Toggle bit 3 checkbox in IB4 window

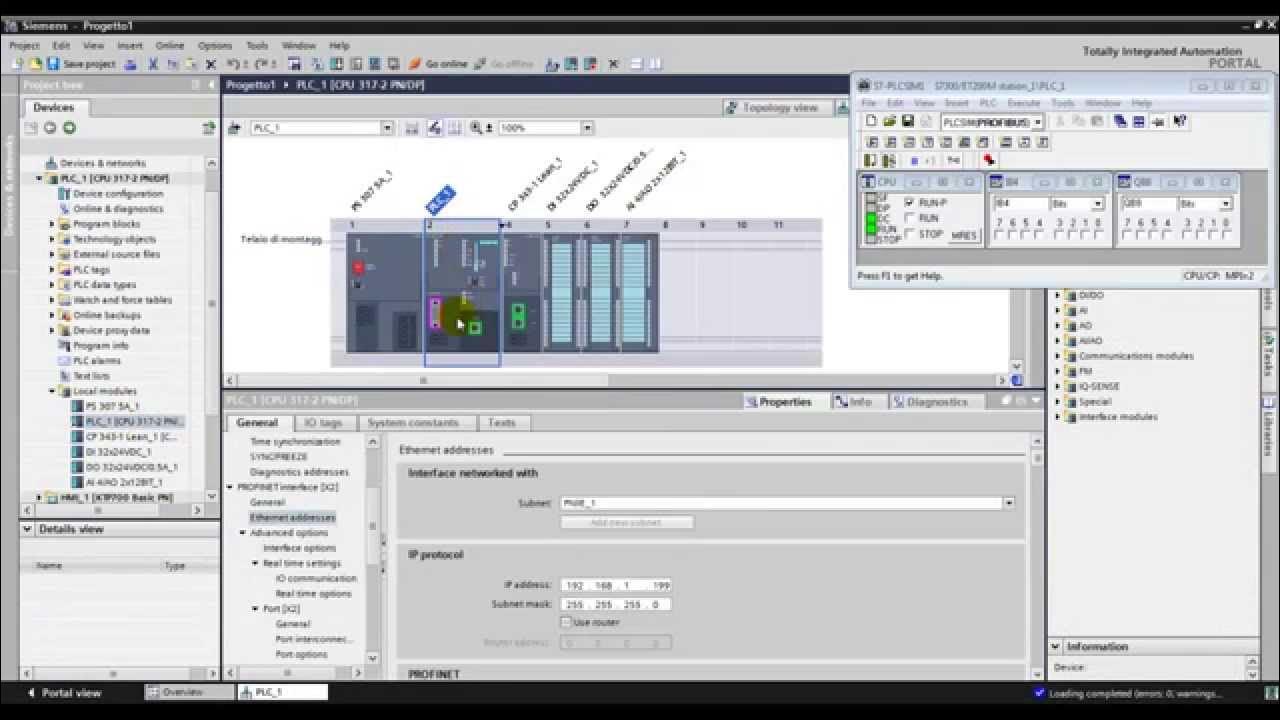coord(1060,235)
